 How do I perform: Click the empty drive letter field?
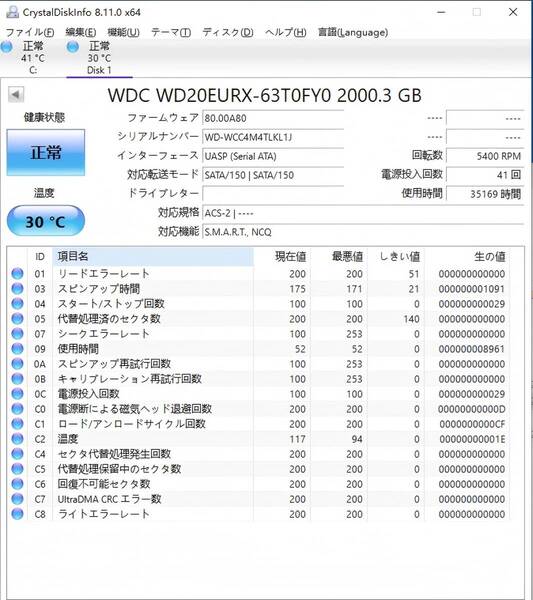(x=273, y=194)
